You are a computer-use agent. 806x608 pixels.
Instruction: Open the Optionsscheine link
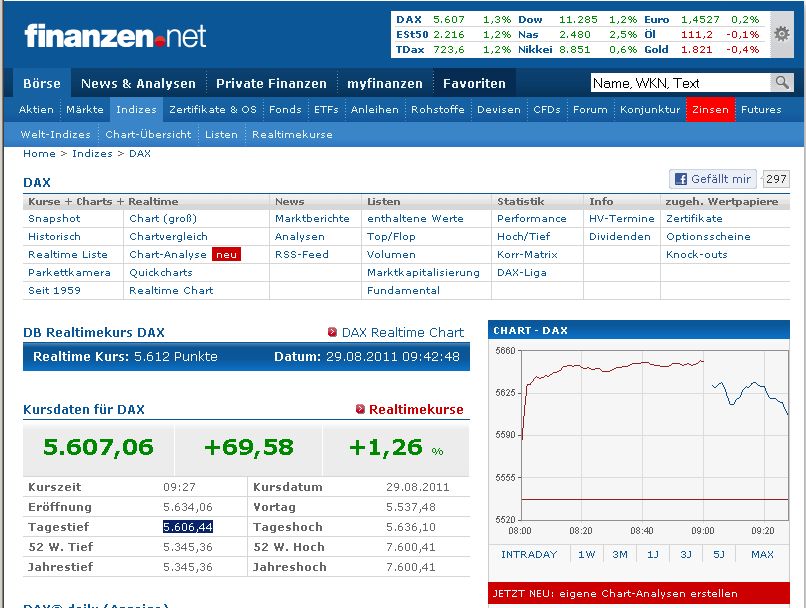708,236
